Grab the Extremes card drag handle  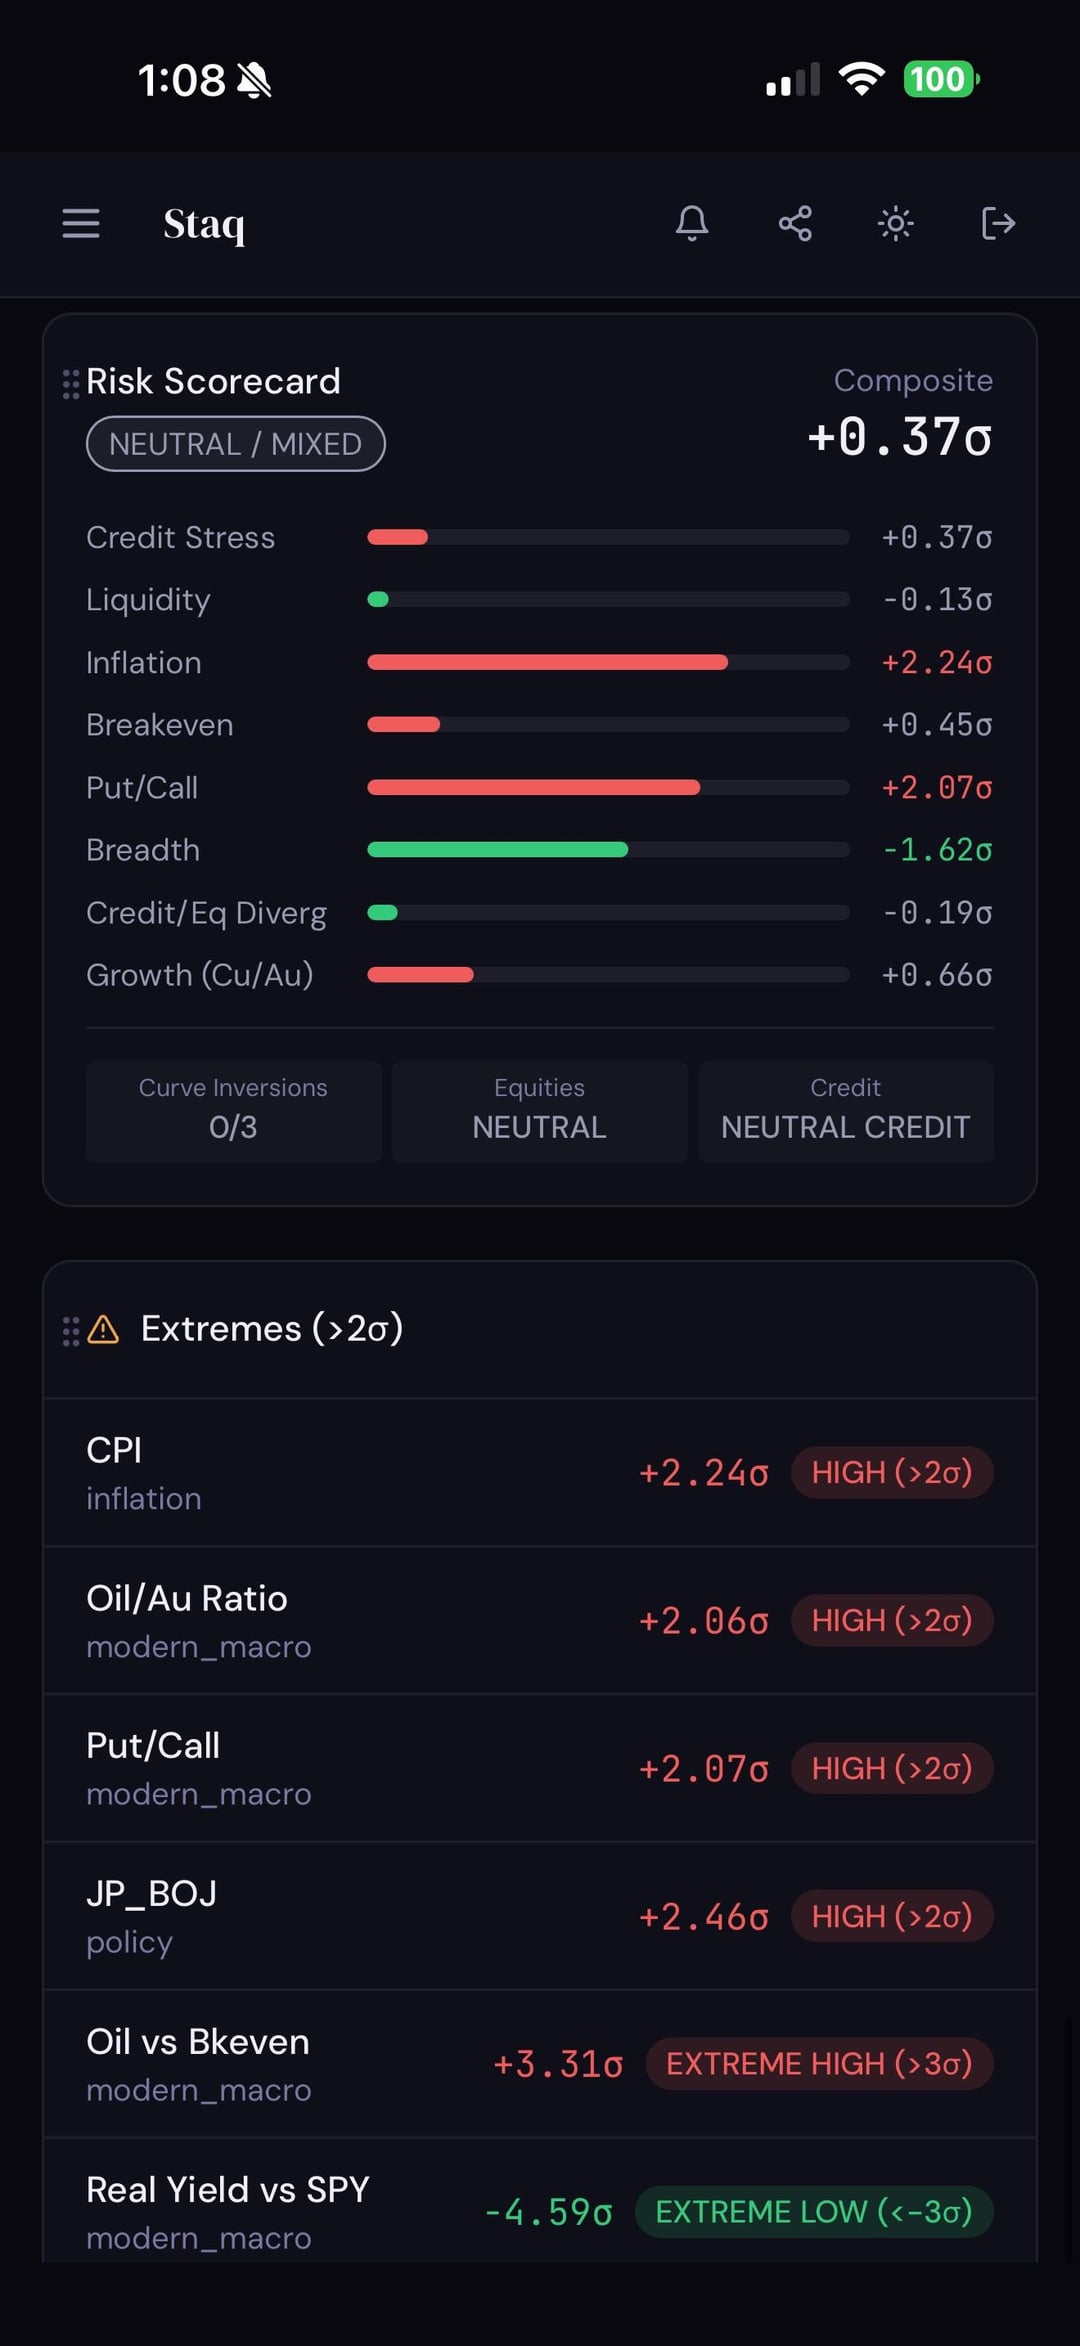(x=71, y=1330)
